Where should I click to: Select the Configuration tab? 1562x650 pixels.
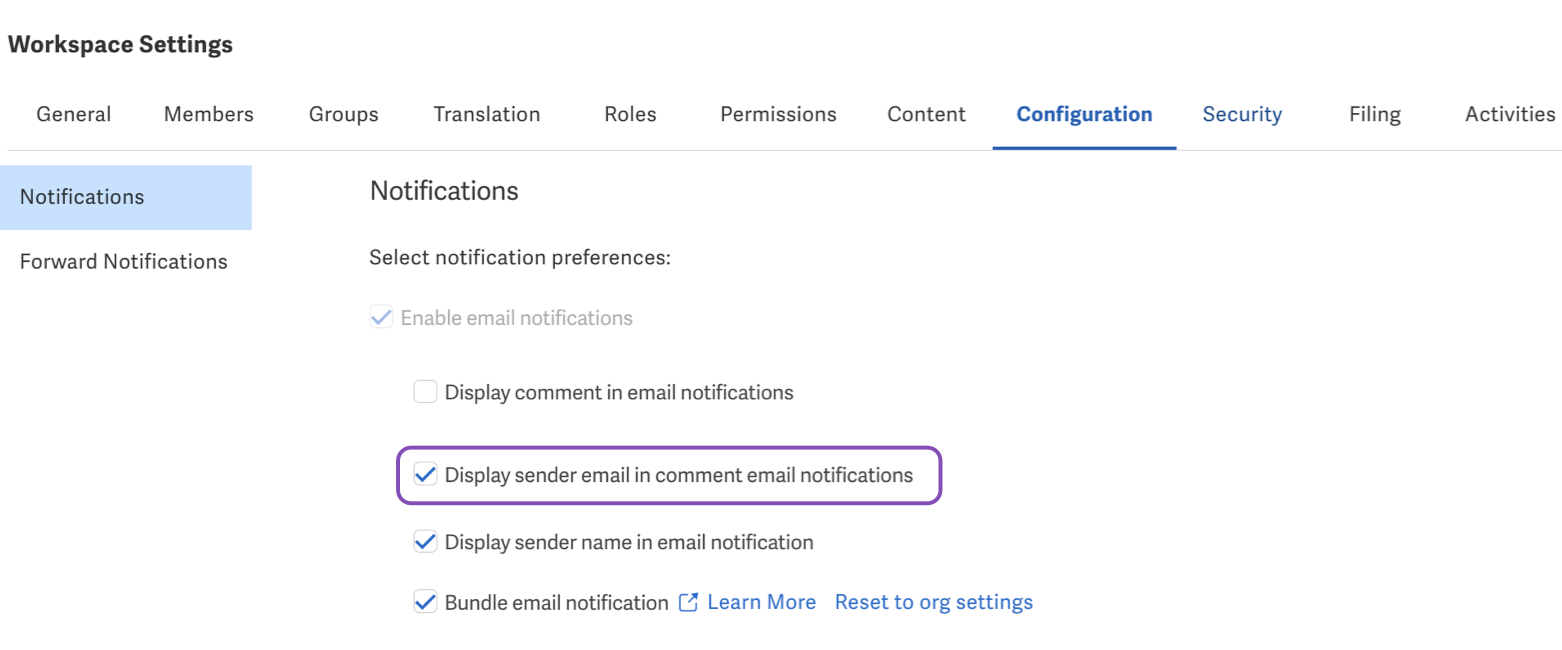1084,114
